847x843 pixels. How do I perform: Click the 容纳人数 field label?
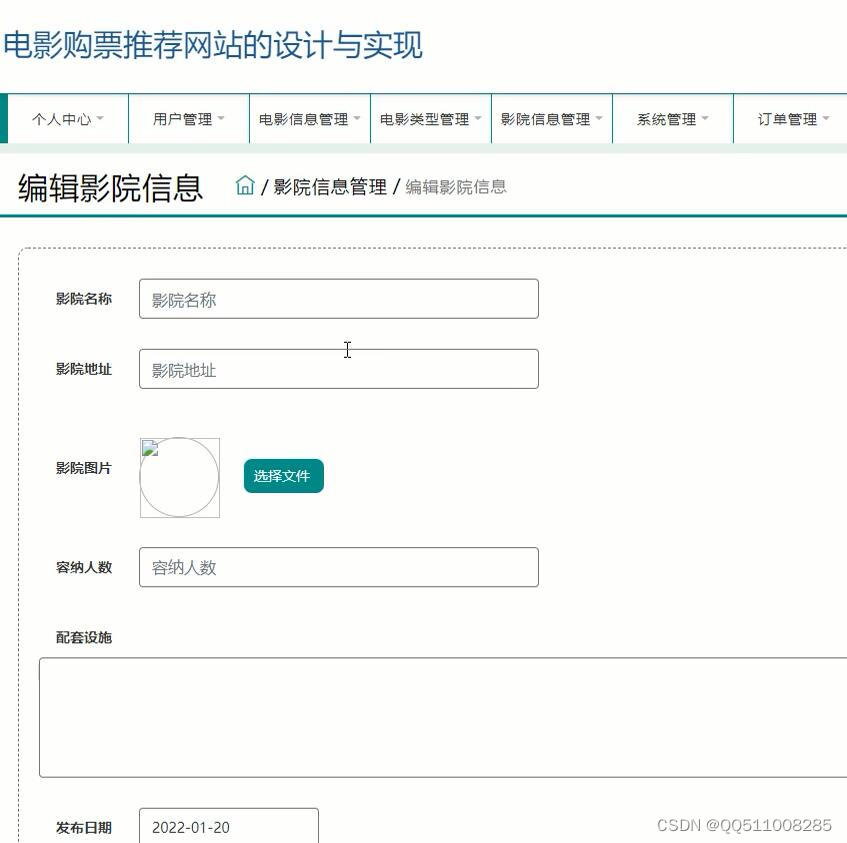pos(84,567)
